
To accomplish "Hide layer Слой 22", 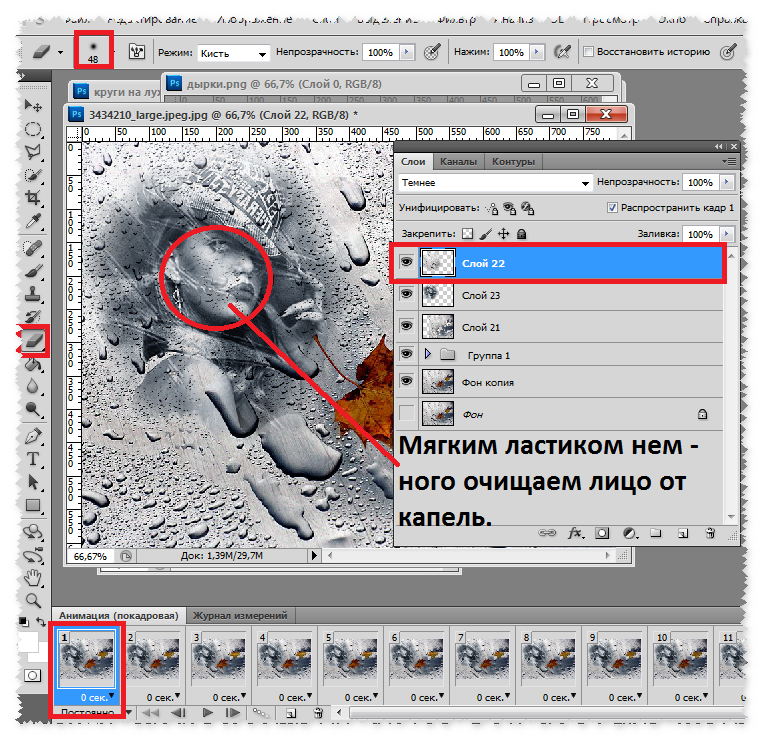I will [406, 262].
